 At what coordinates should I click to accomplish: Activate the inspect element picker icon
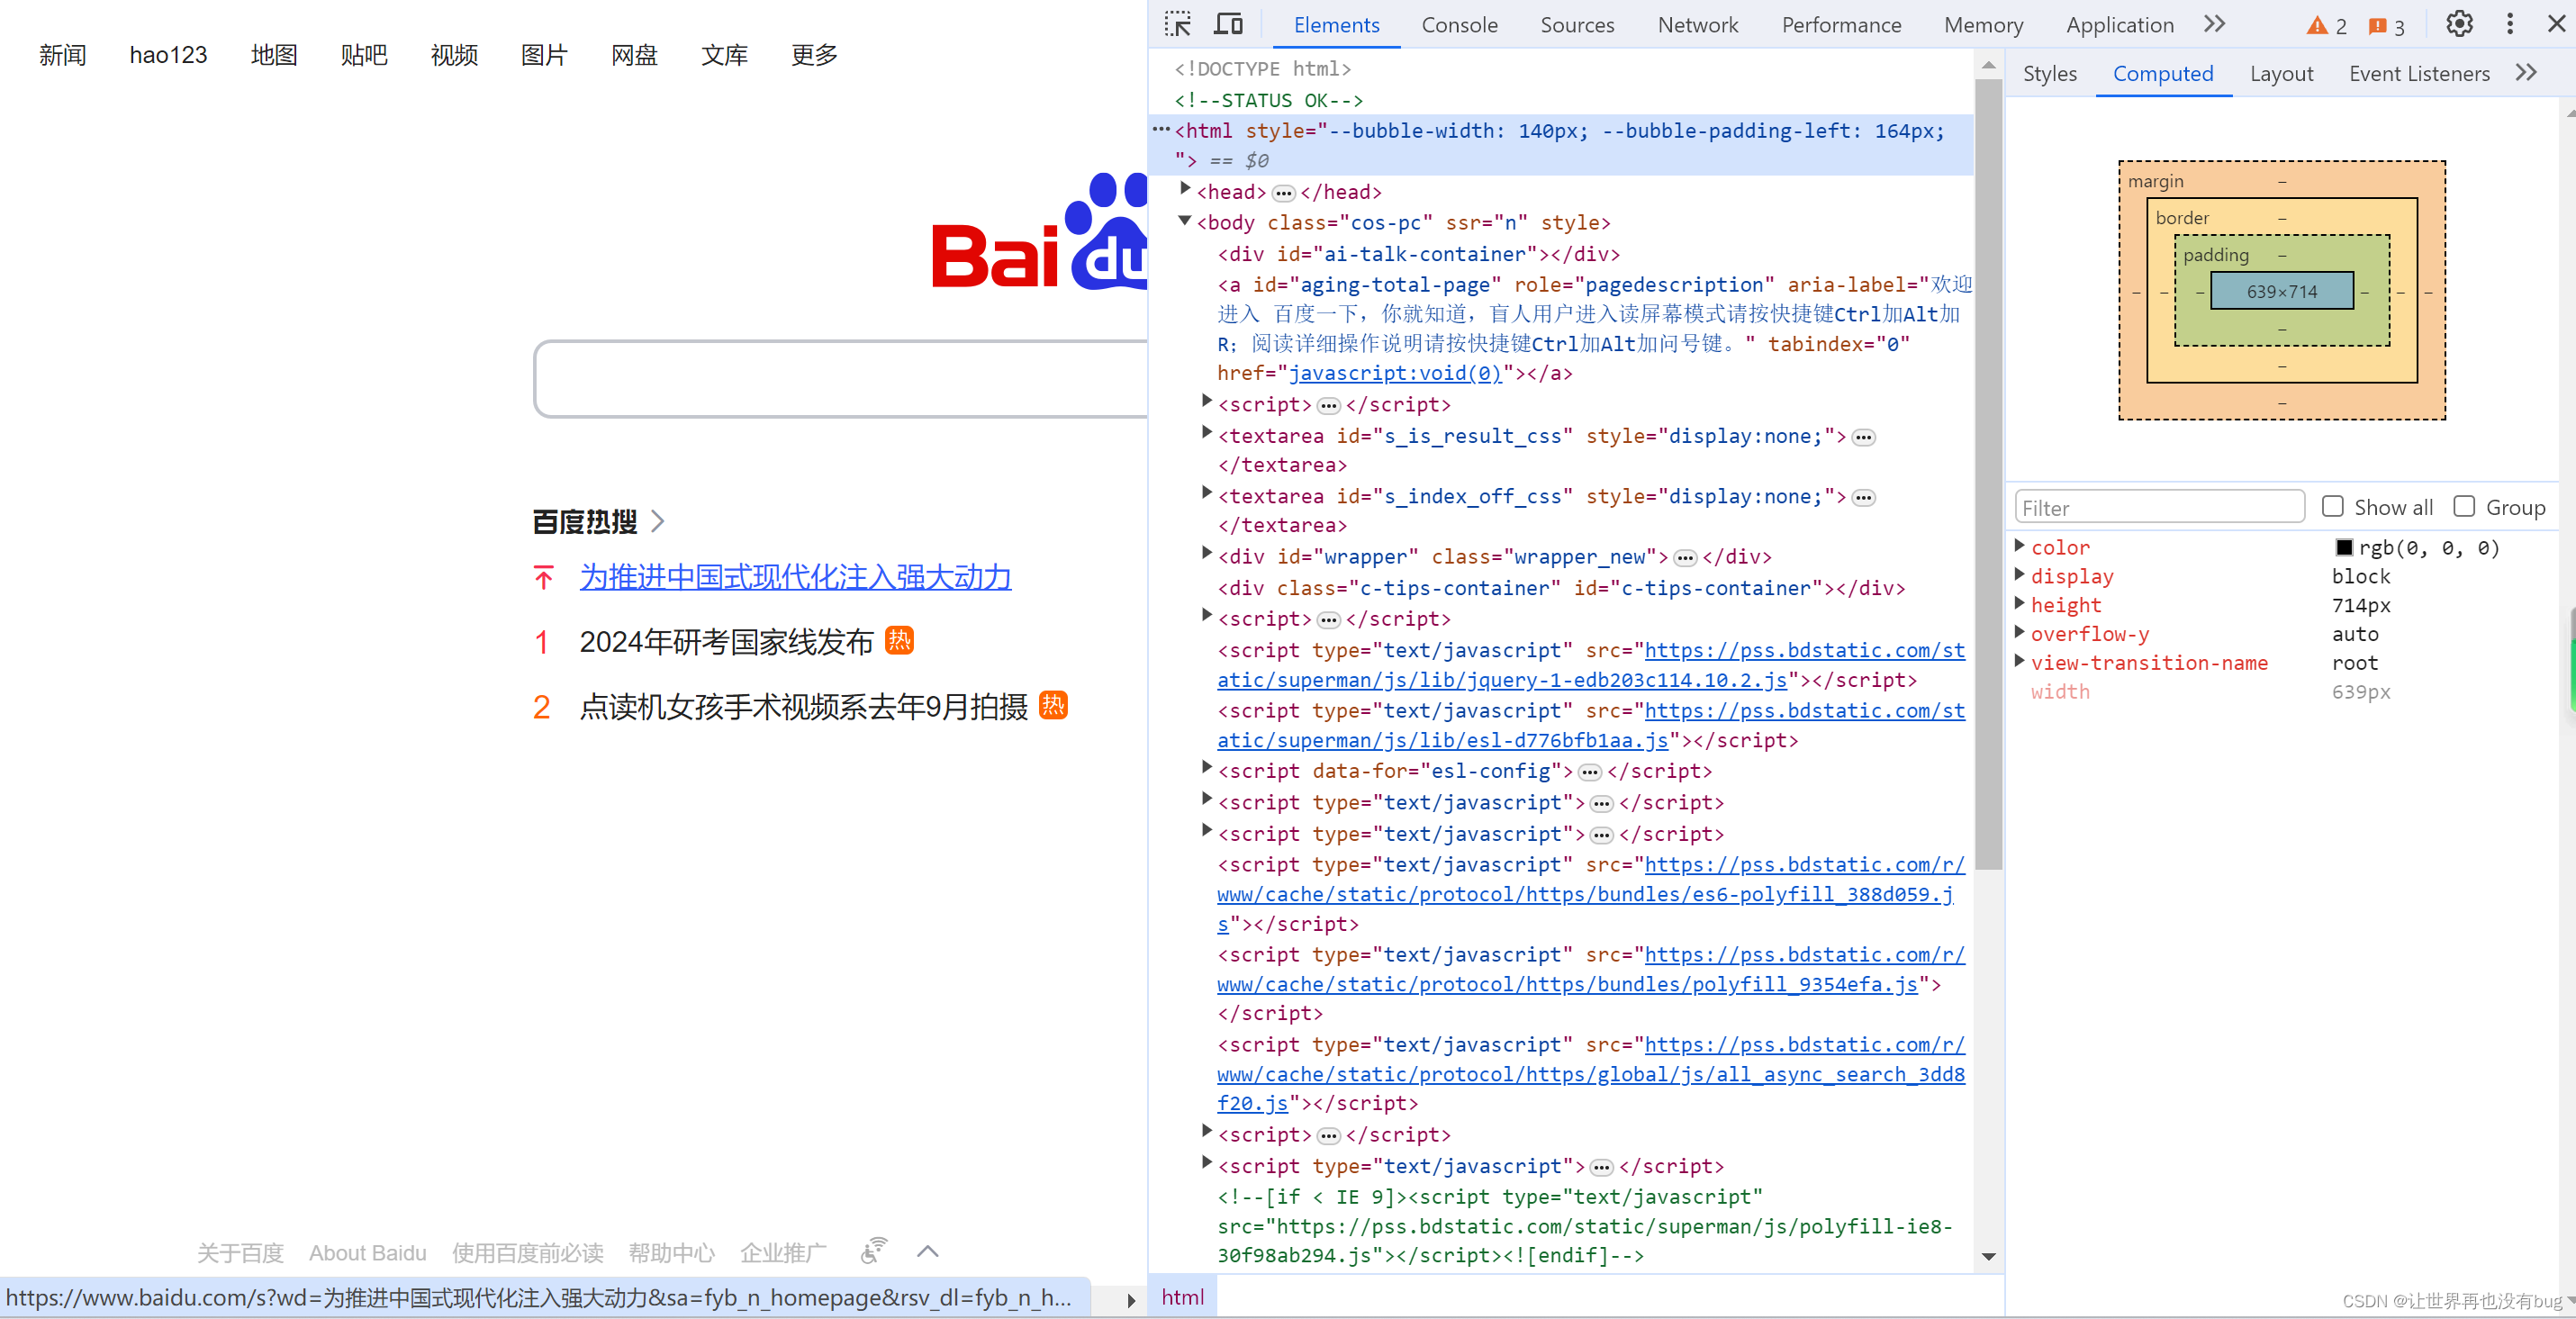1178,24
